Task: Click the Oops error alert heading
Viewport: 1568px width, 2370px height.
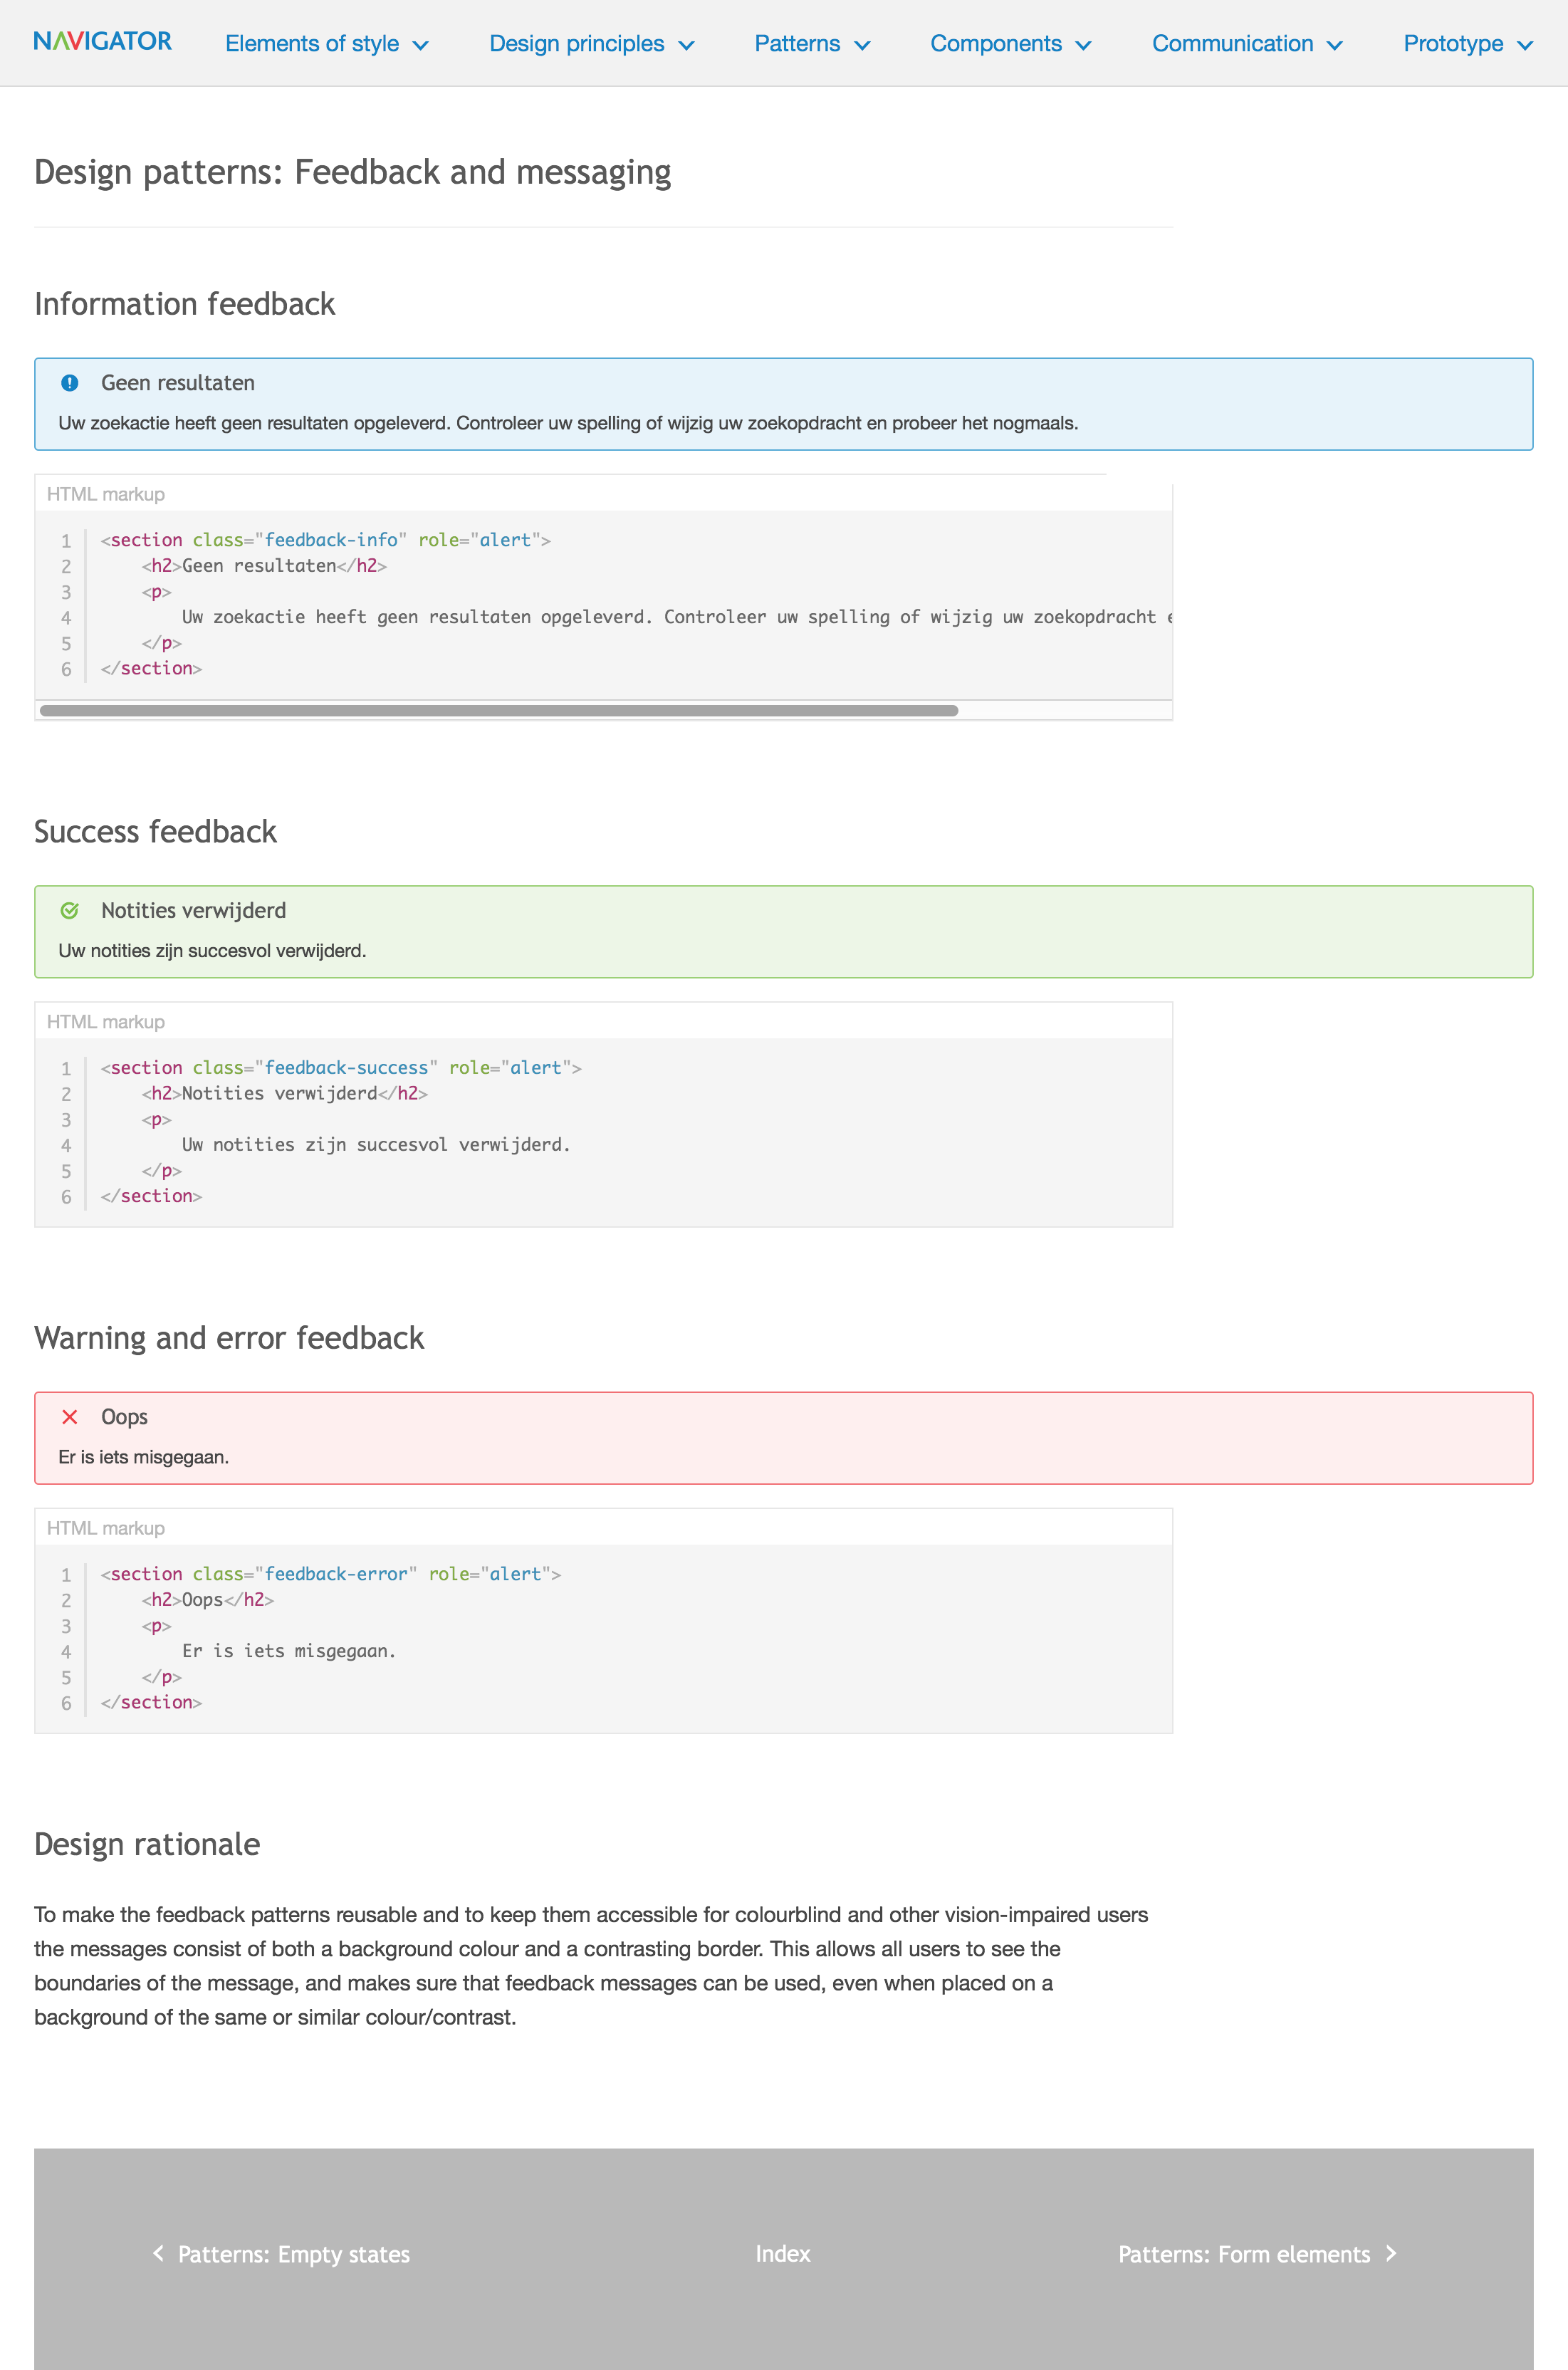Action: (124, 1417)
